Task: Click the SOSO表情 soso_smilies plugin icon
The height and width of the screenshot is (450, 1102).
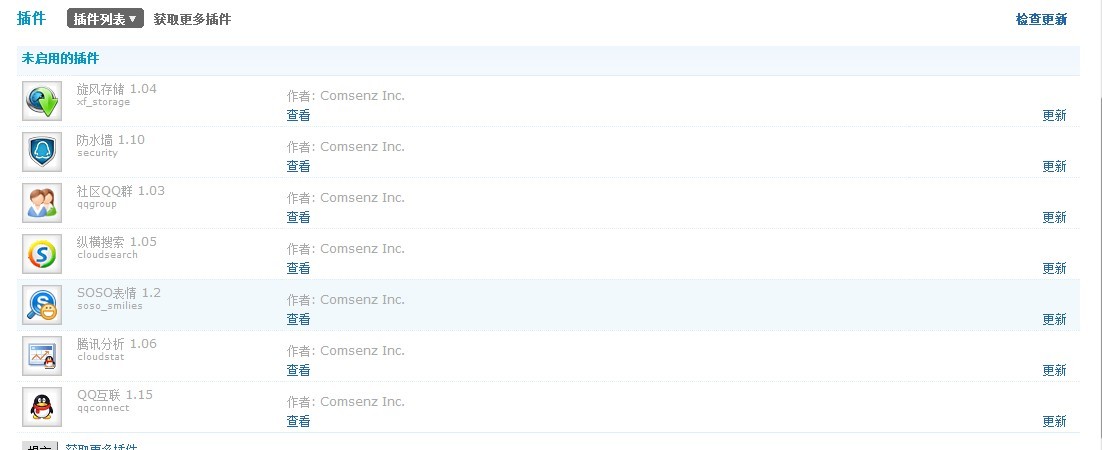Action: [42, 305]
